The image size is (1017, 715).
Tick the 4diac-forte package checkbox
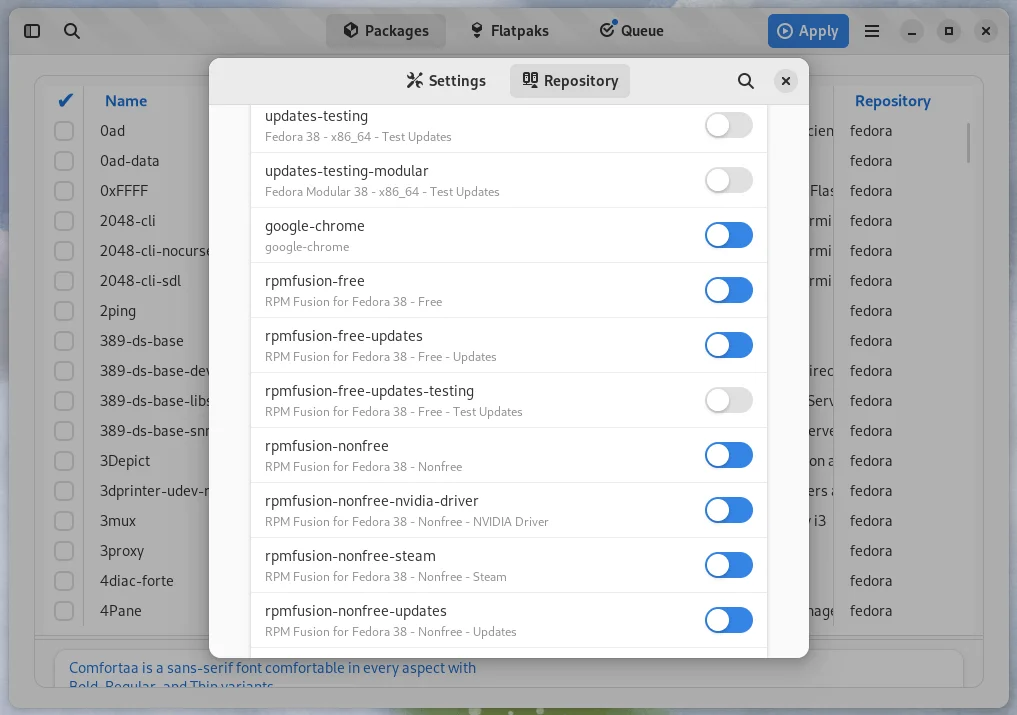[64, 581]
